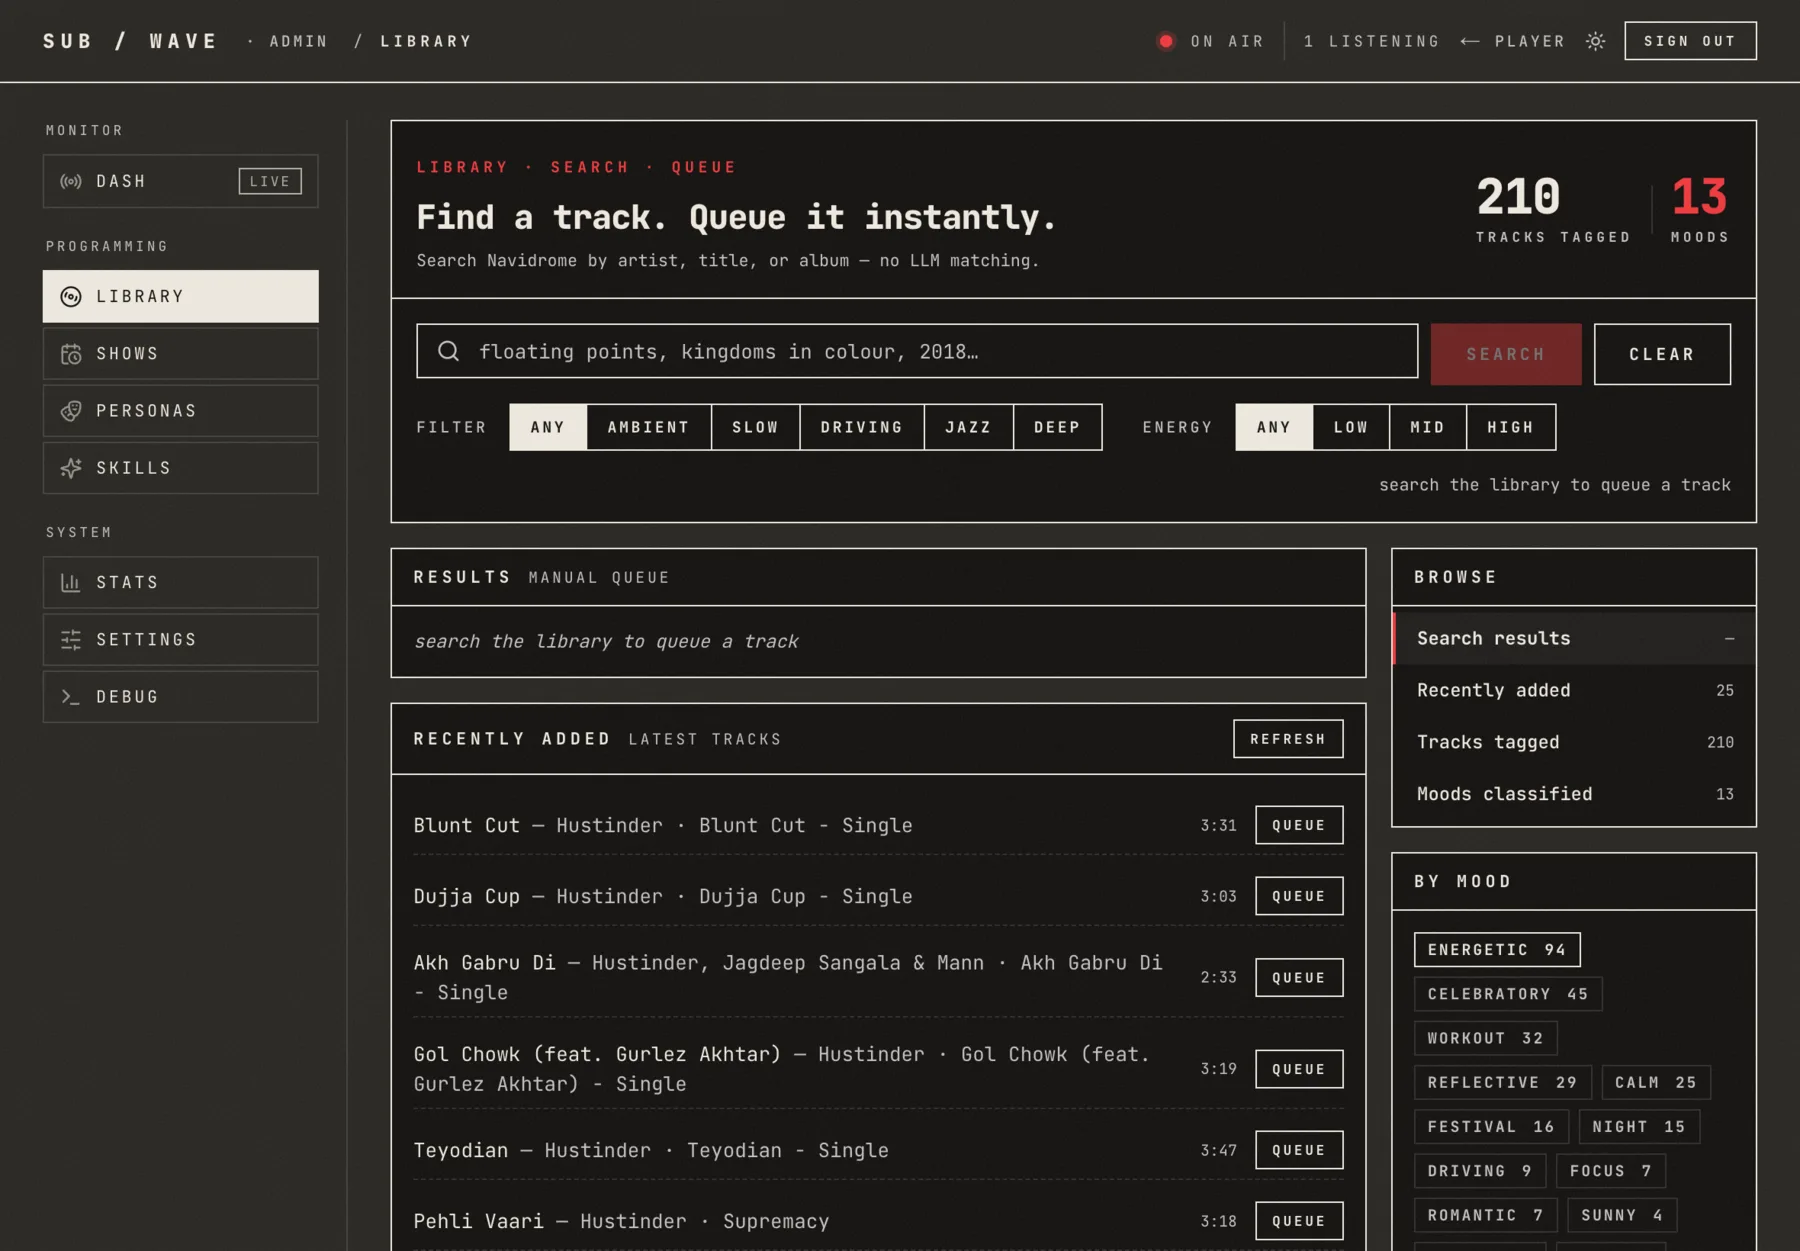Filter by DRIVING 9 mood tag
This screenshot has width=1800, height=1251.
(1480, 1171)
